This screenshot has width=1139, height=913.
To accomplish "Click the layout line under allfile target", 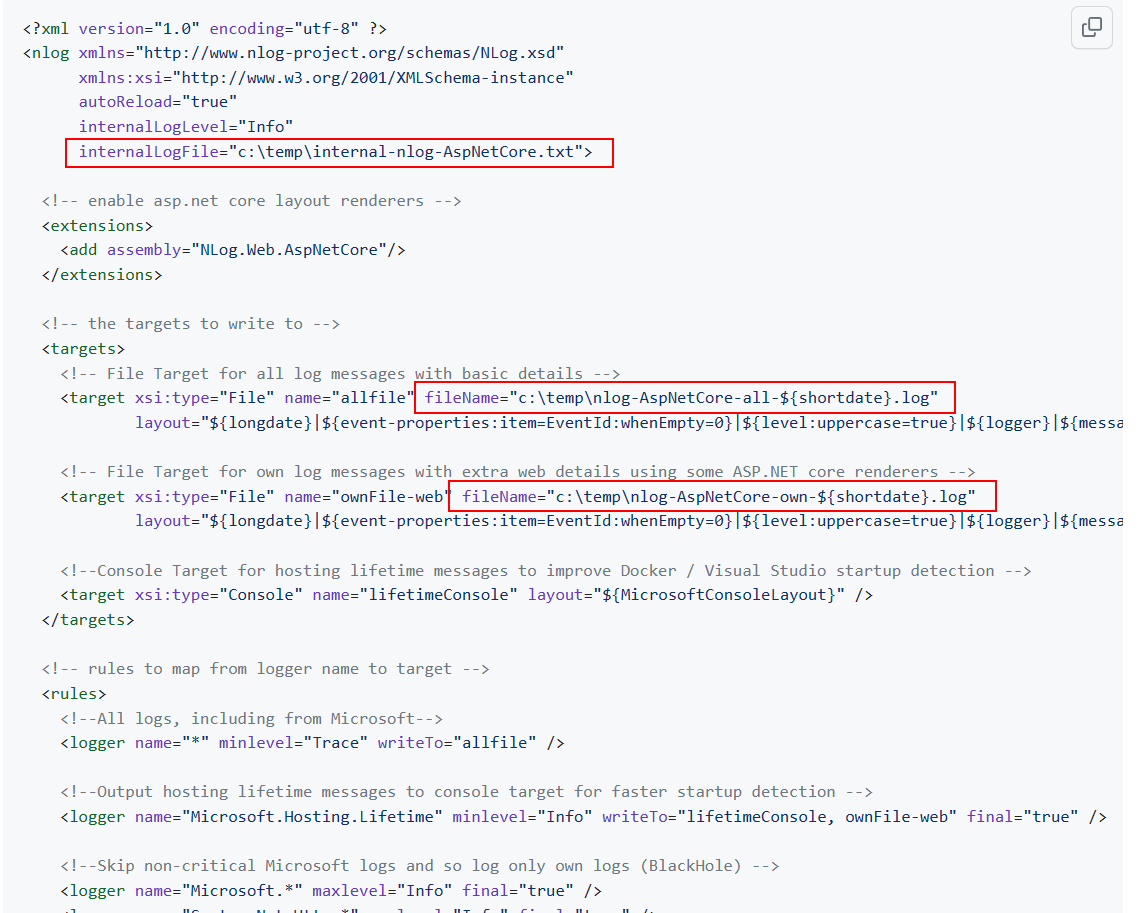I will point(629,423).
